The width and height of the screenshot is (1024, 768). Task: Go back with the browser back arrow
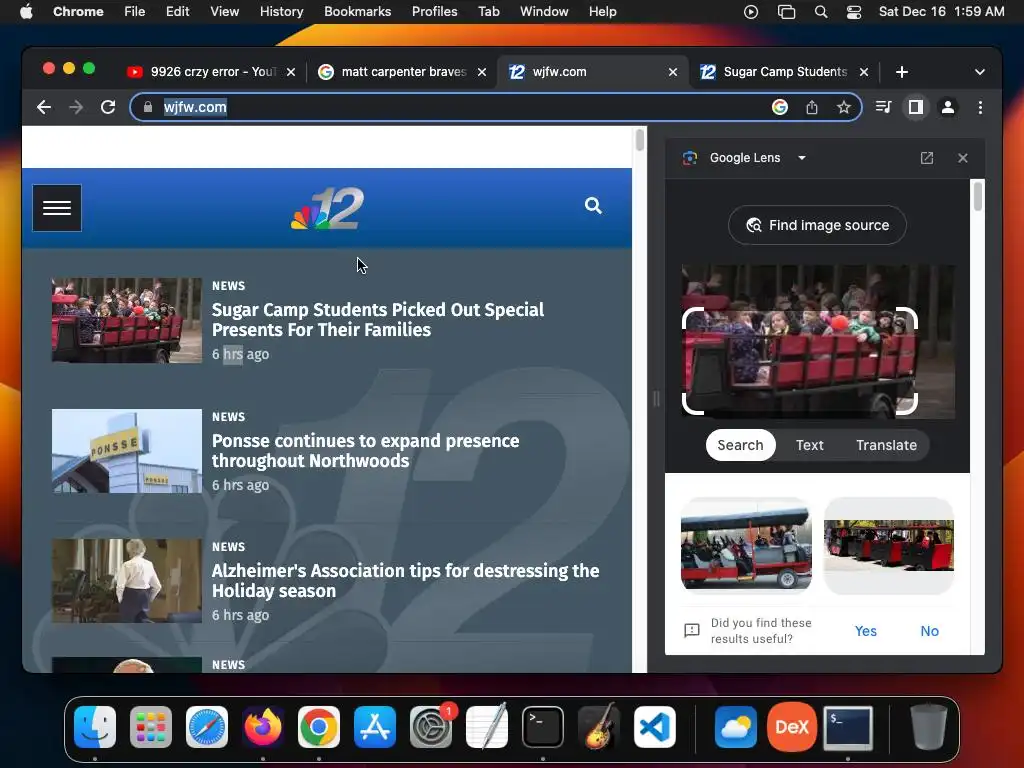(44, 107)
